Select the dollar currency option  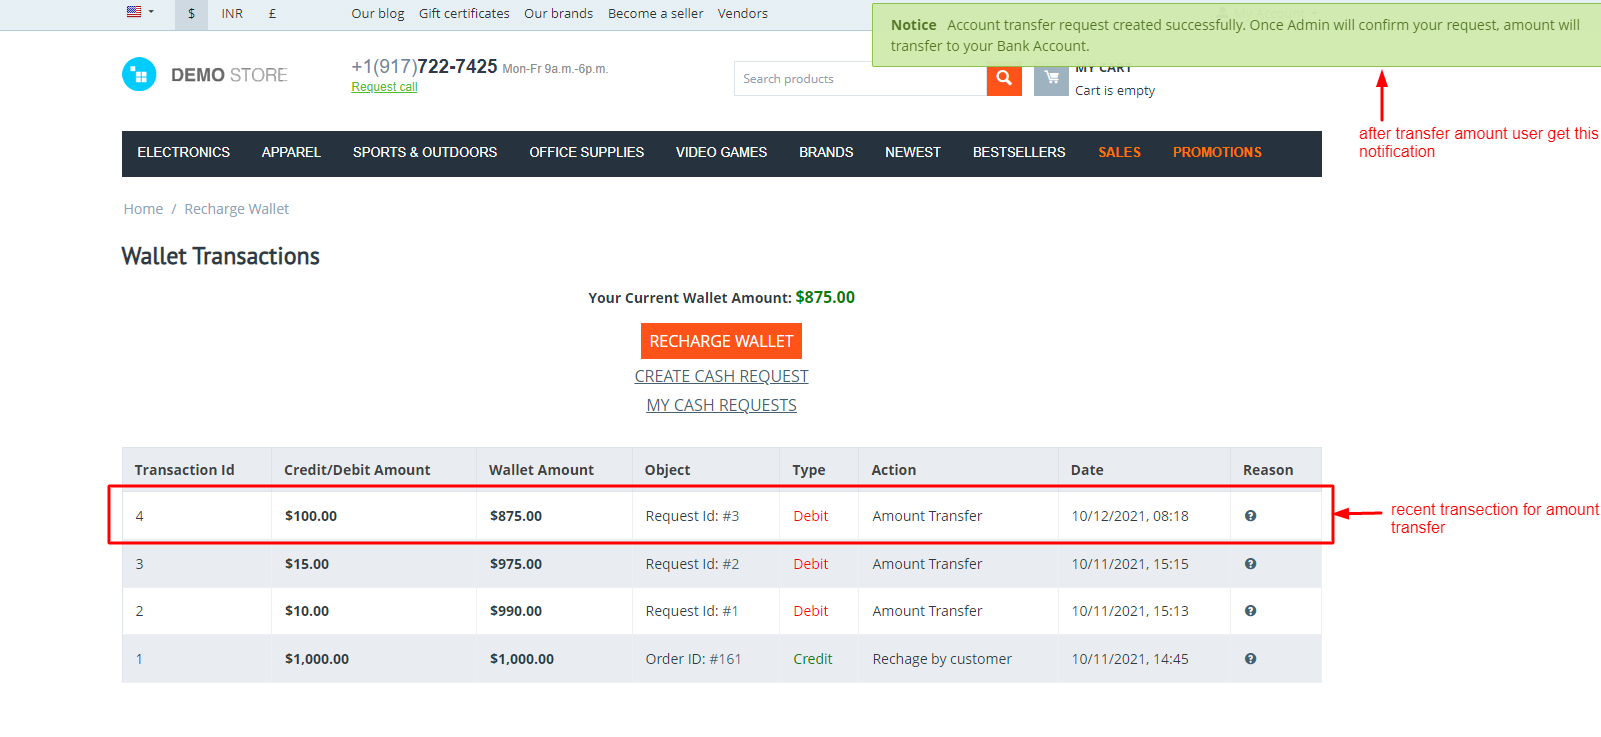click(191, 14)
